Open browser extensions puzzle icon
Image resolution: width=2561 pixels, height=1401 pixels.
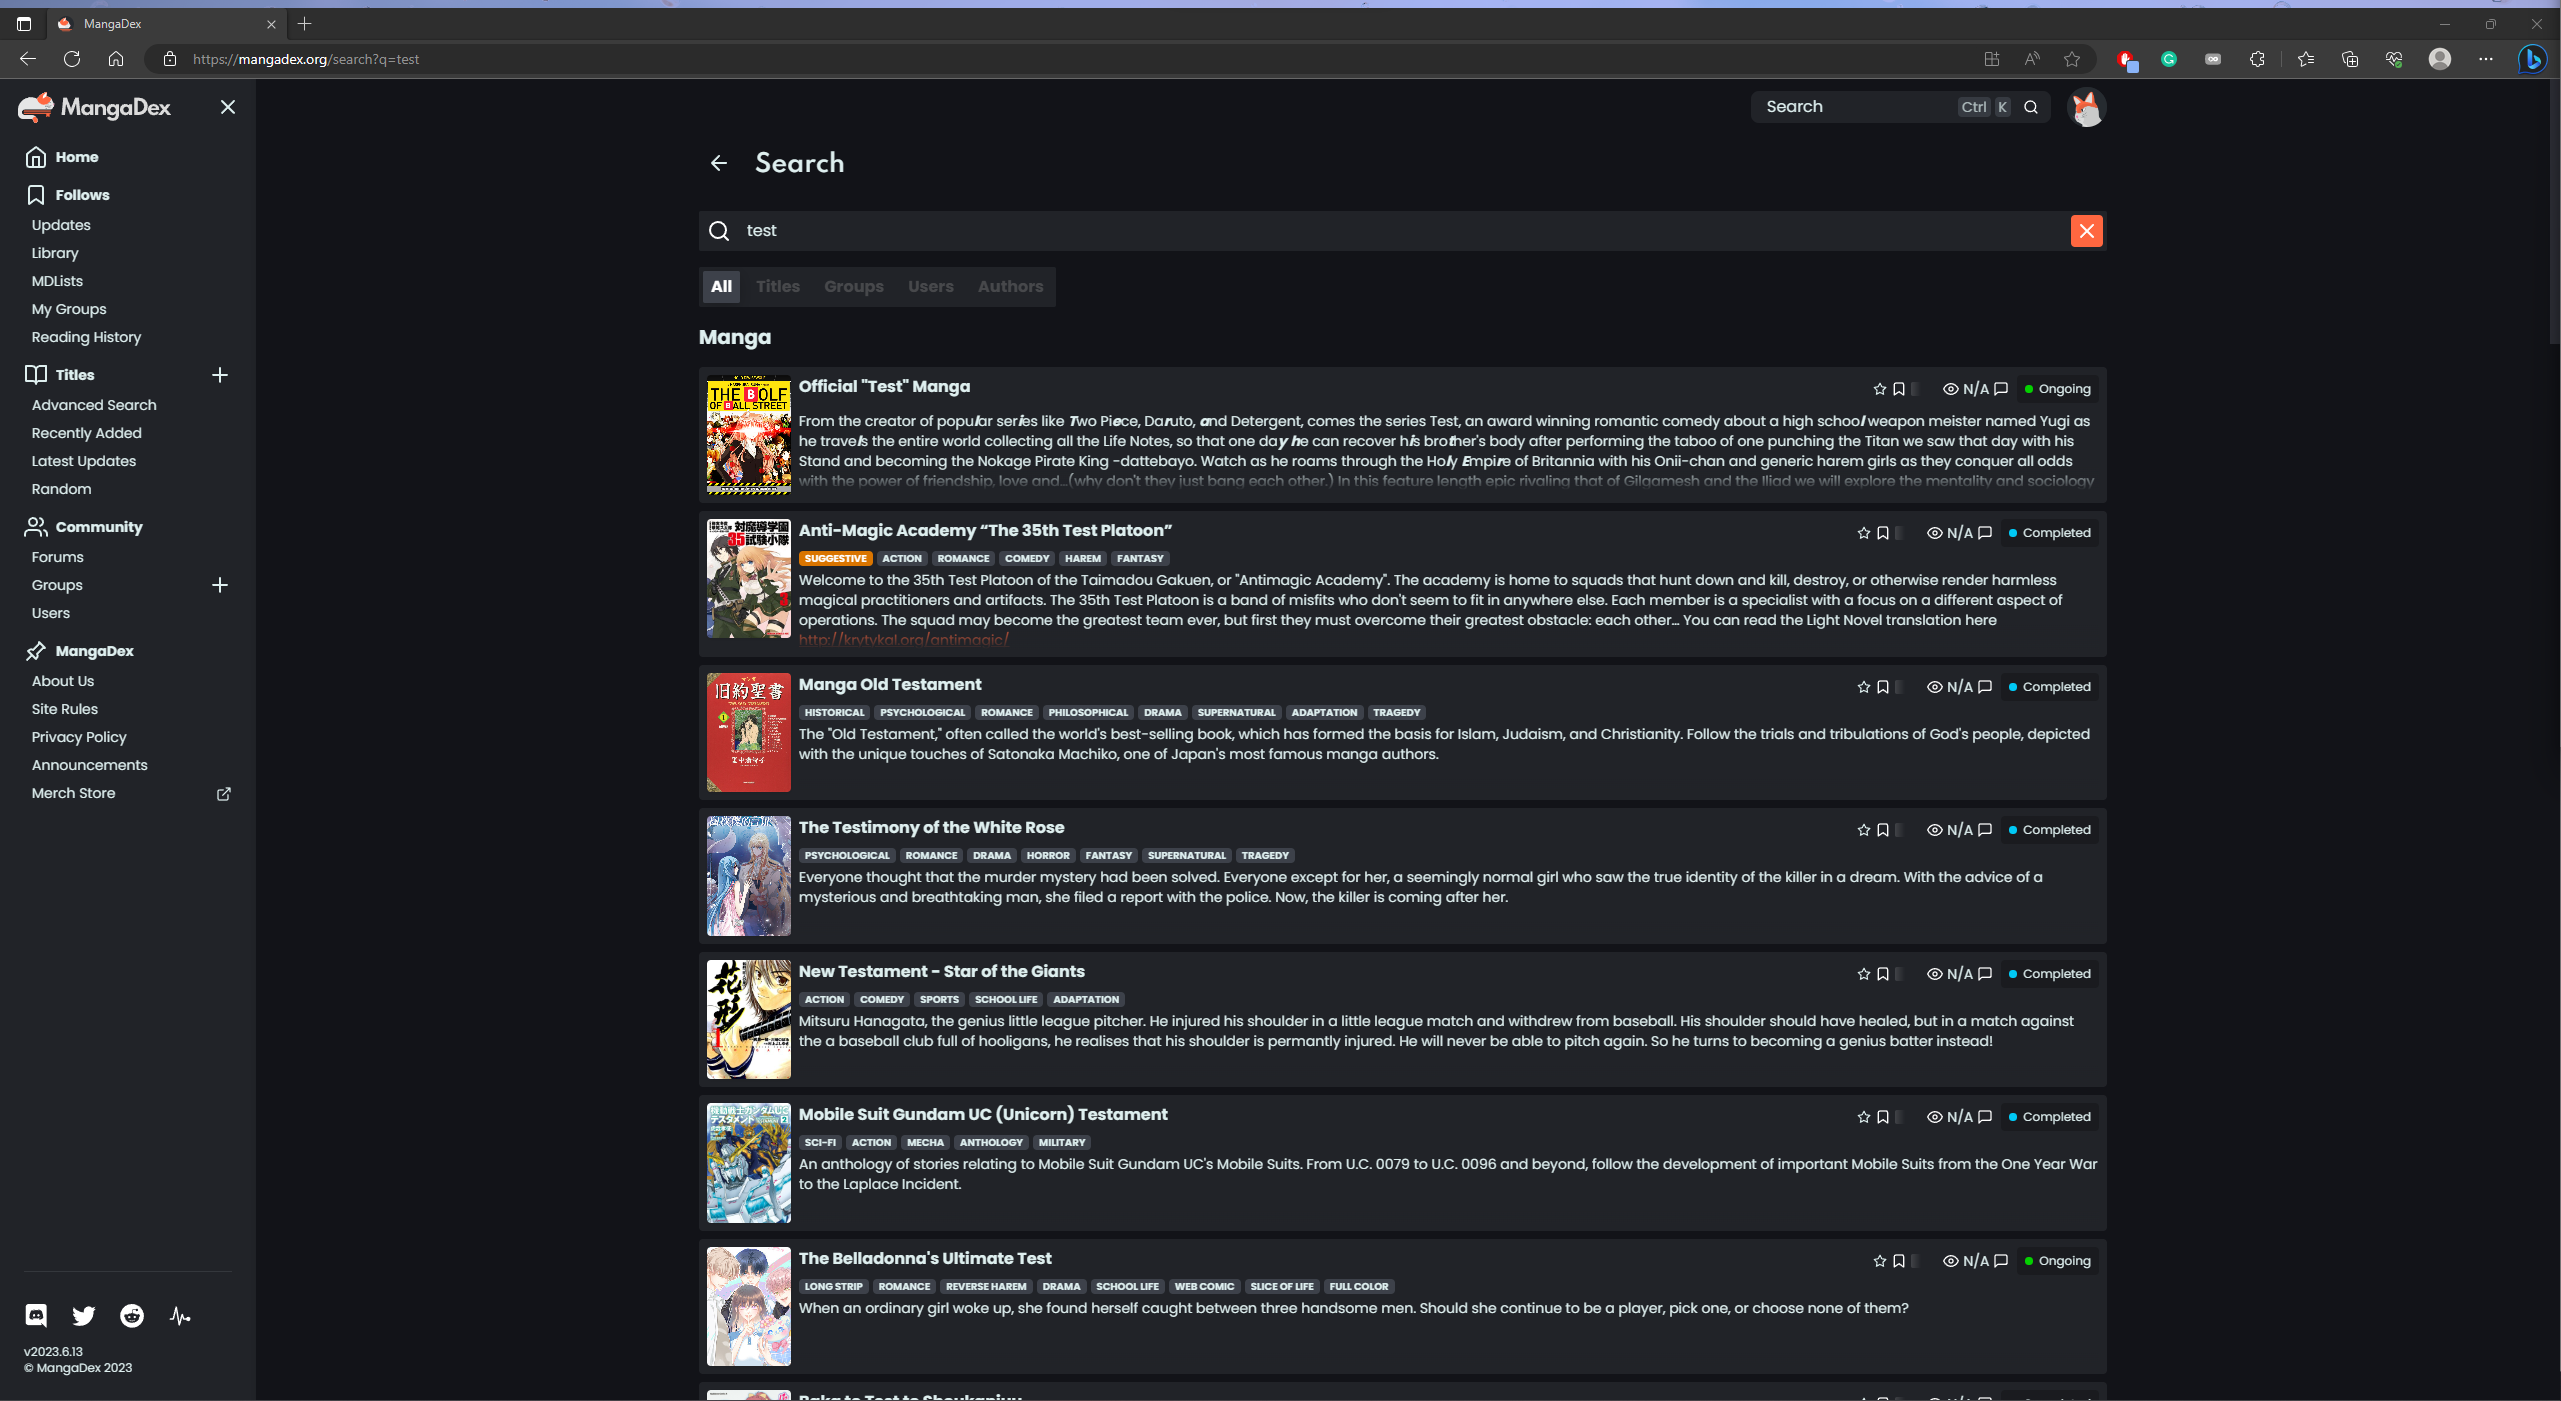[2257, 59]
